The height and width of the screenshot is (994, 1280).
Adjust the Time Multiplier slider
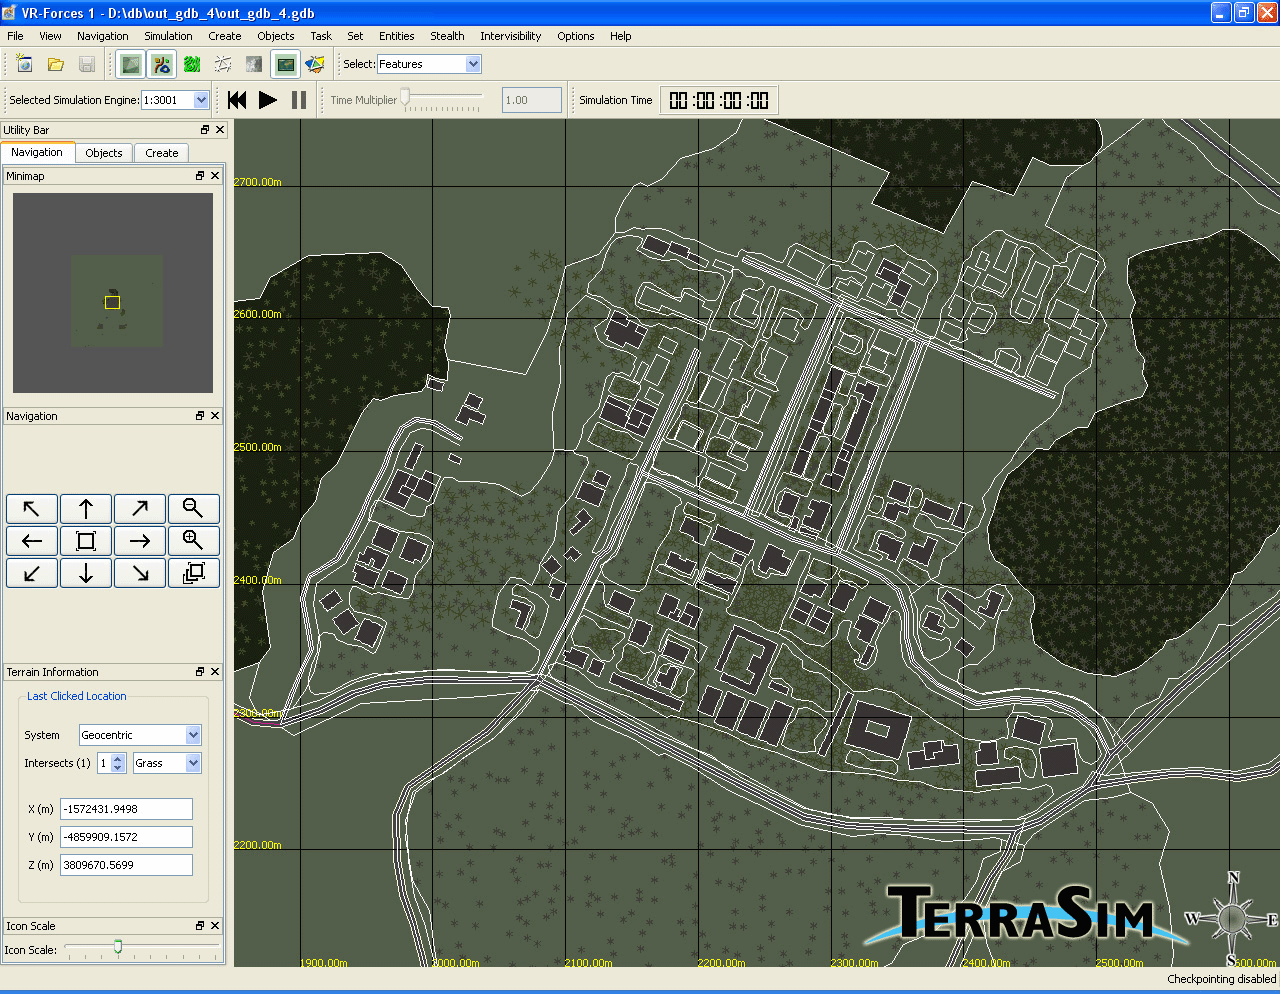coord(405,97)
